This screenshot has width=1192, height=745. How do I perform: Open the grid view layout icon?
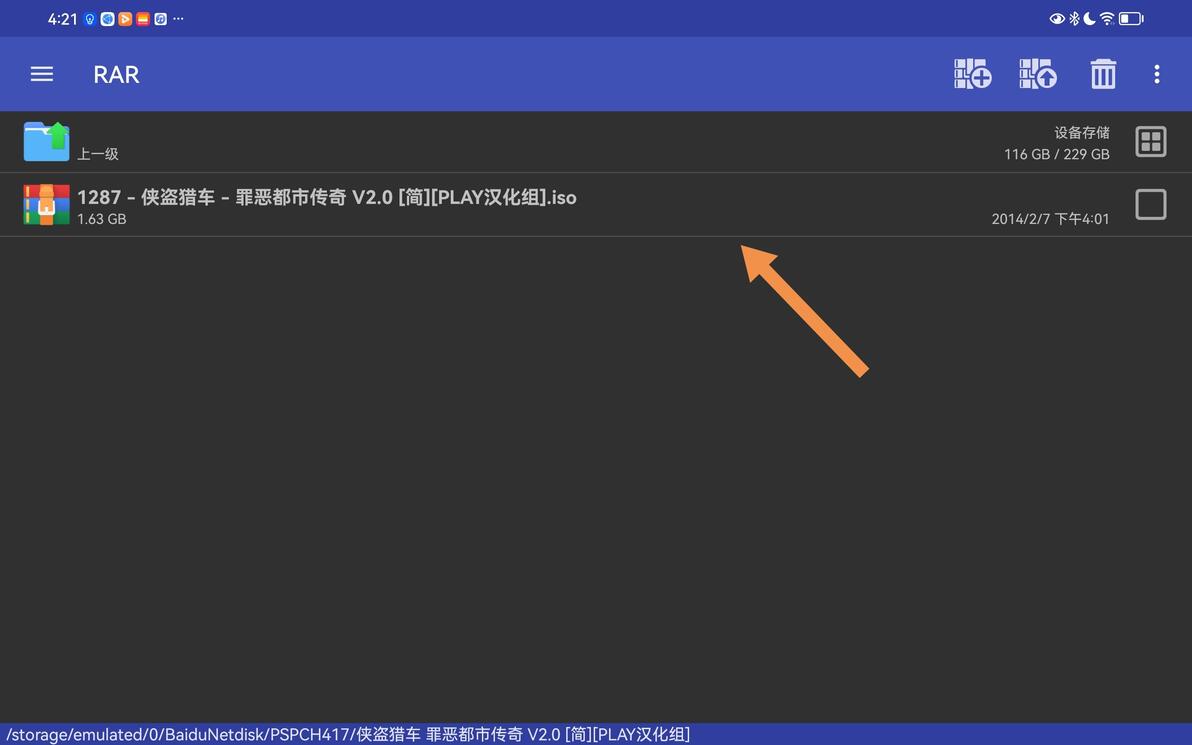[x=1150, y=141]
